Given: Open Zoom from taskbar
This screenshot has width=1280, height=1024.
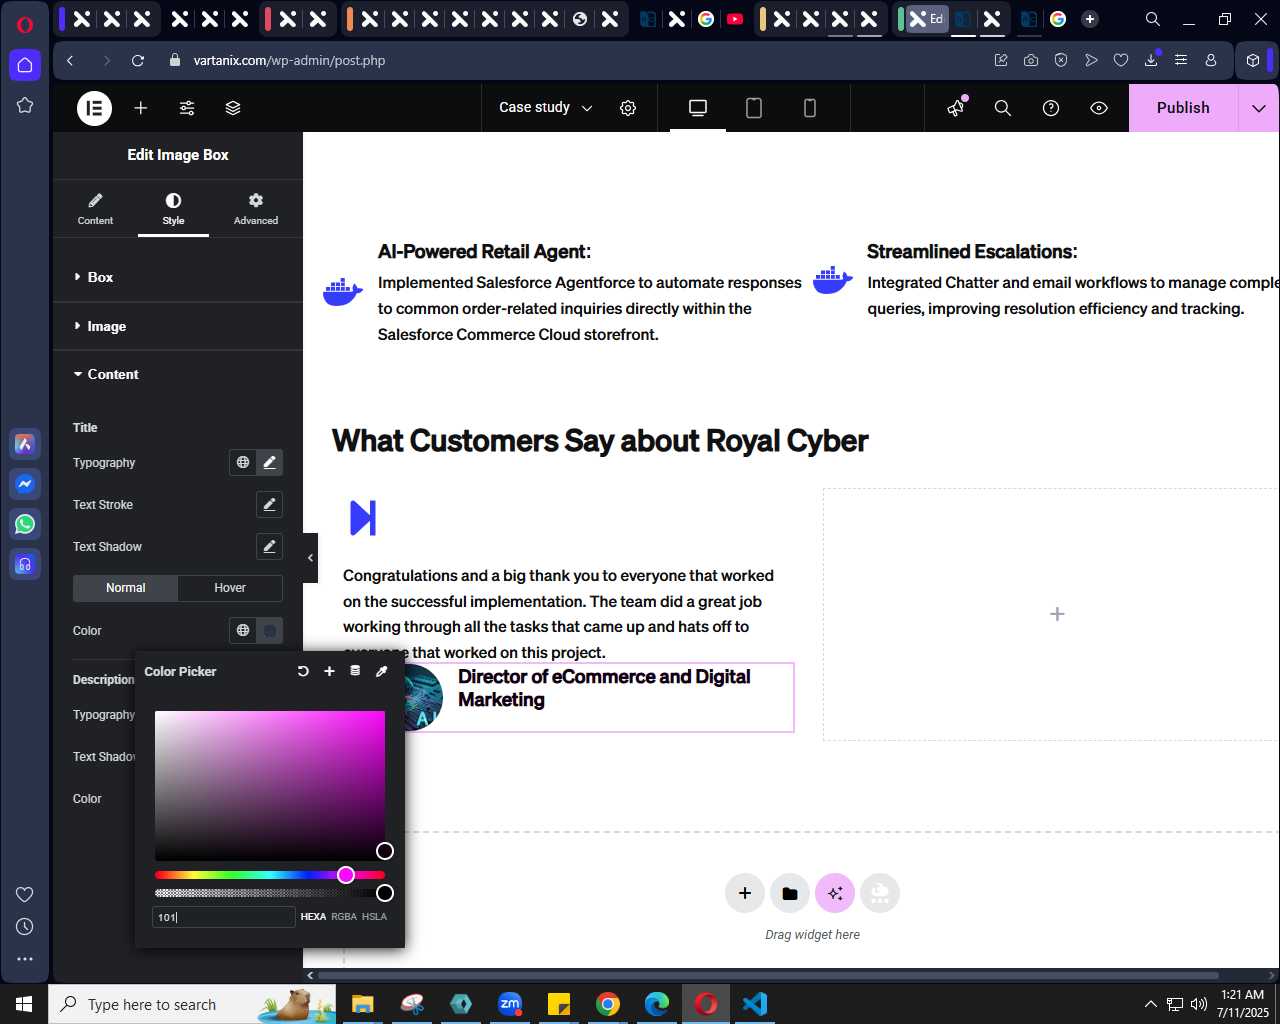Looking at the screenshot, I should (510, 1004).
